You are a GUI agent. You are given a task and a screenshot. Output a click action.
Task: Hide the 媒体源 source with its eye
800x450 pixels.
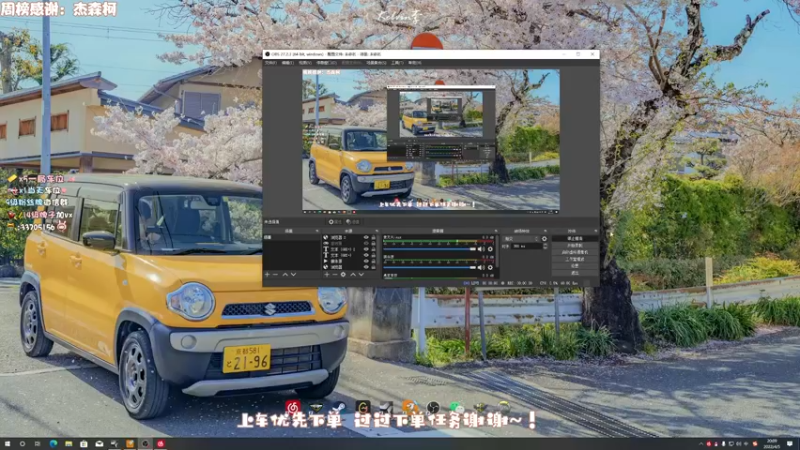366,261
